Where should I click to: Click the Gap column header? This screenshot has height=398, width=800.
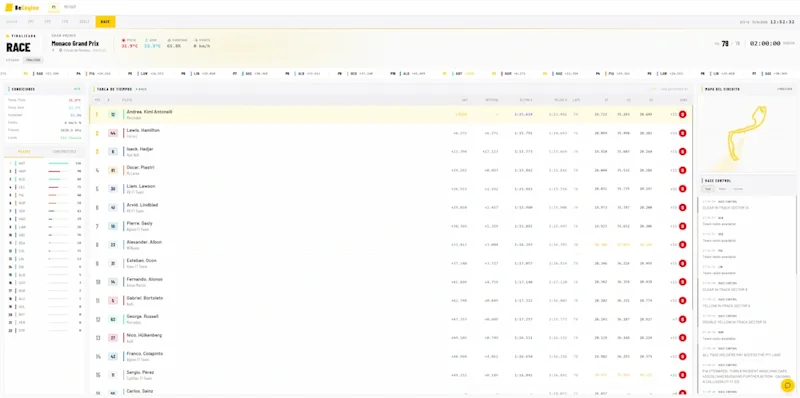465,100
